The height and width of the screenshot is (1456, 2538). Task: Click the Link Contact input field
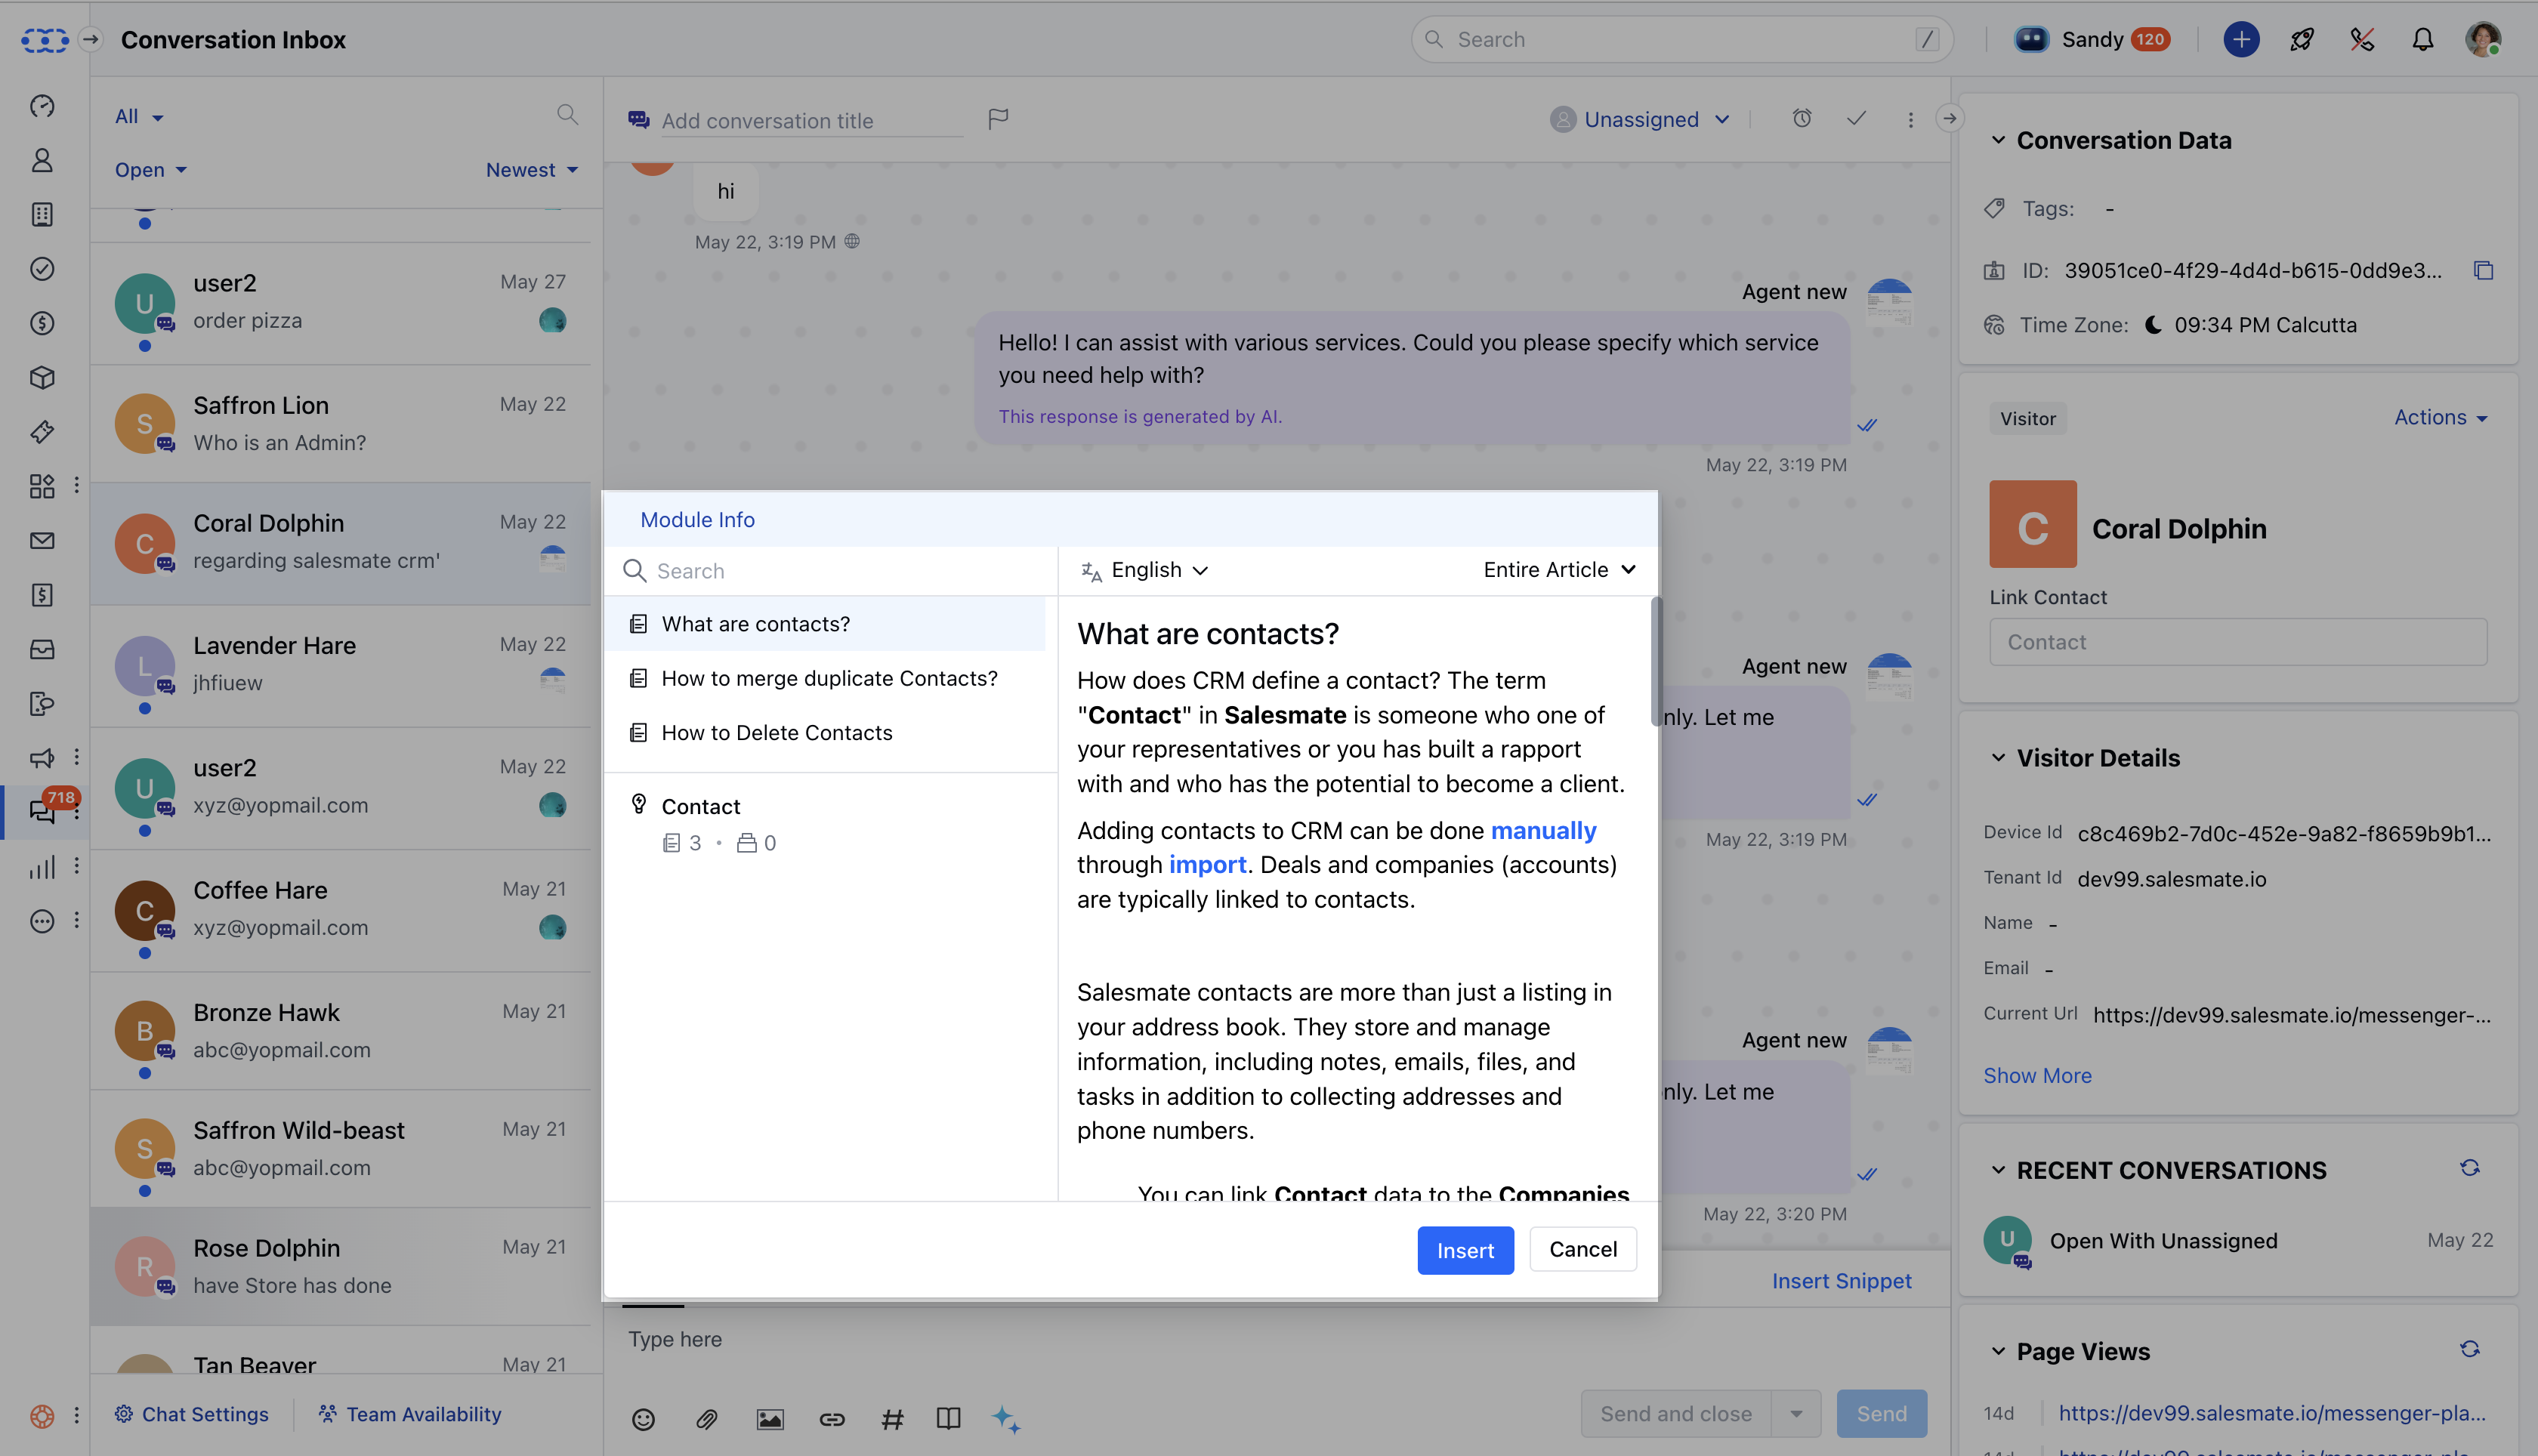pyautogui.click(x=2238, y=643)
